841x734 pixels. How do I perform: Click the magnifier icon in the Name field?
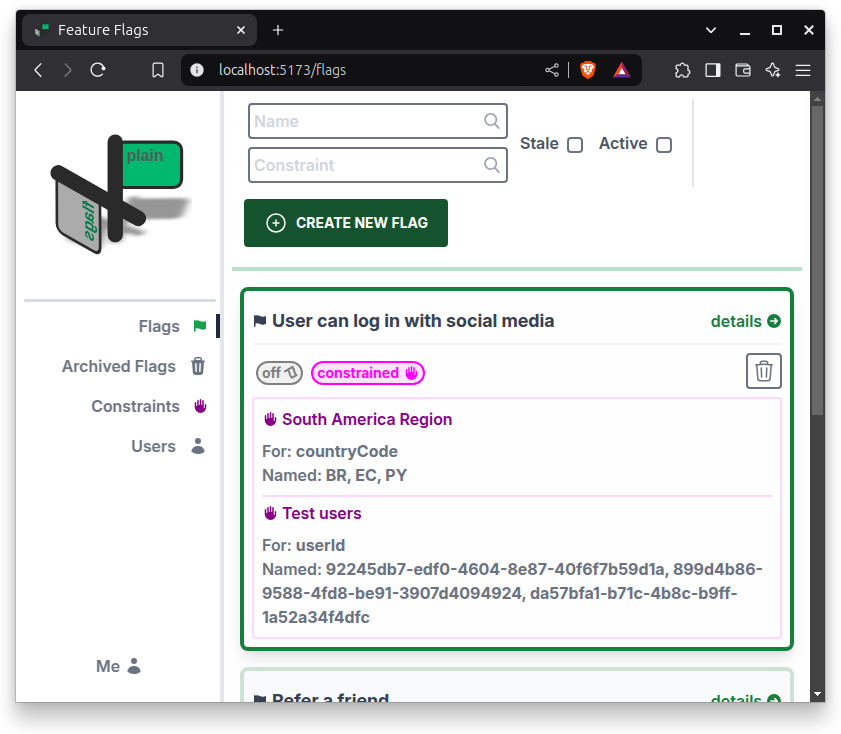pos(491,121)
